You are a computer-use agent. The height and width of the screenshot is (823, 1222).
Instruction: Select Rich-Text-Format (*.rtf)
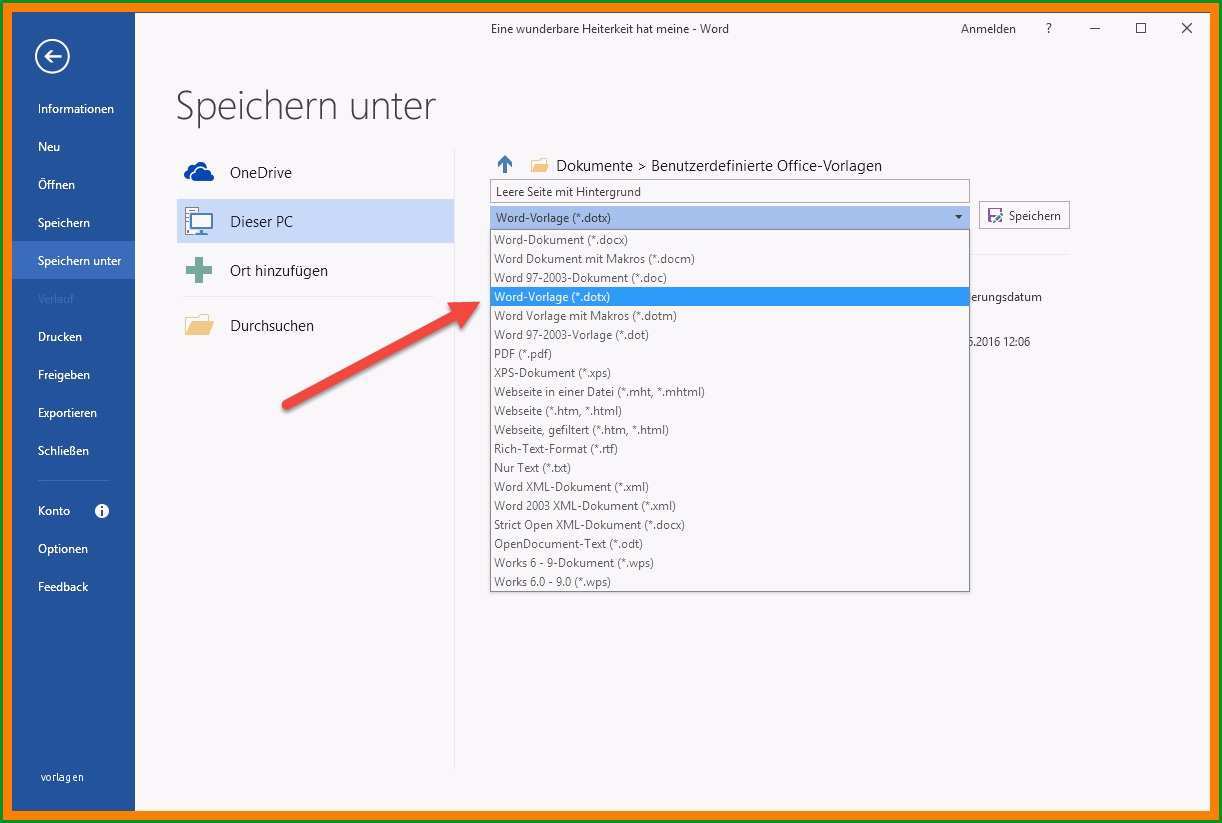click(730, 449)
